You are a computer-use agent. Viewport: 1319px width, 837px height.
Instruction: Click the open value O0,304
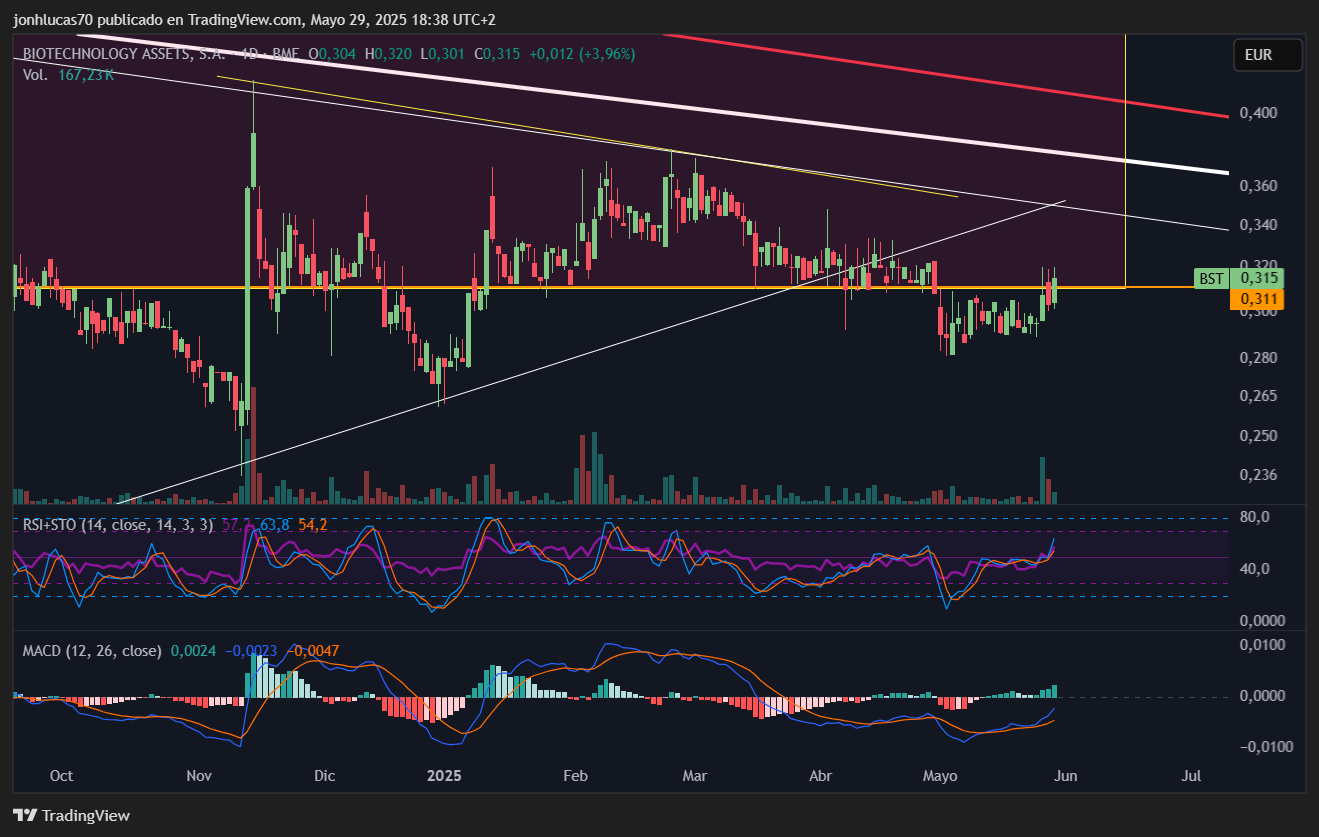[x=332, y=54]
